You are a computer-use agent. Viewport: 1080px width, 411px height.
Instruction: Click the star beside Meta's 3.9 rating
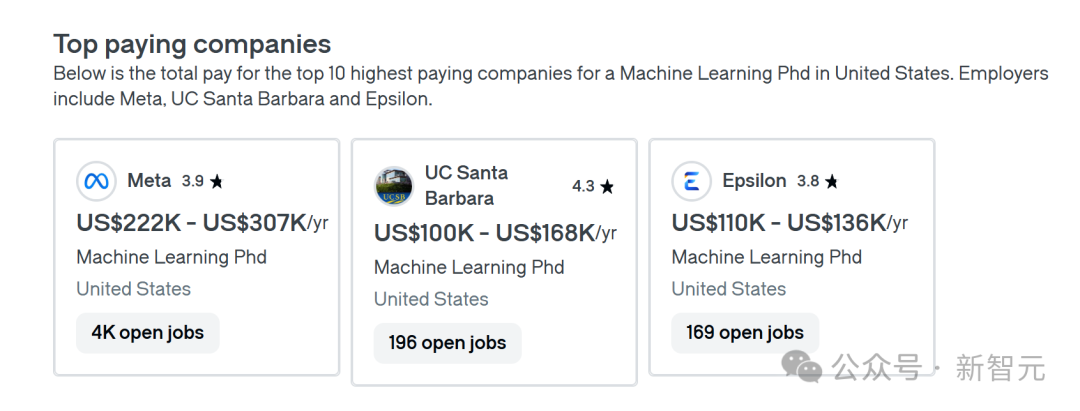[217, 182]
